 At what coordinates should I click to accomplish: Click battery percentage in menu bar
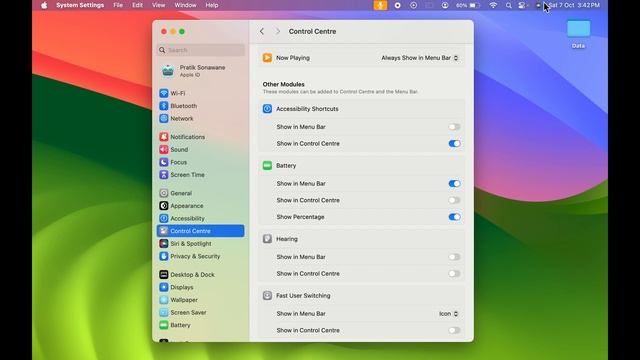coord(462,5)
